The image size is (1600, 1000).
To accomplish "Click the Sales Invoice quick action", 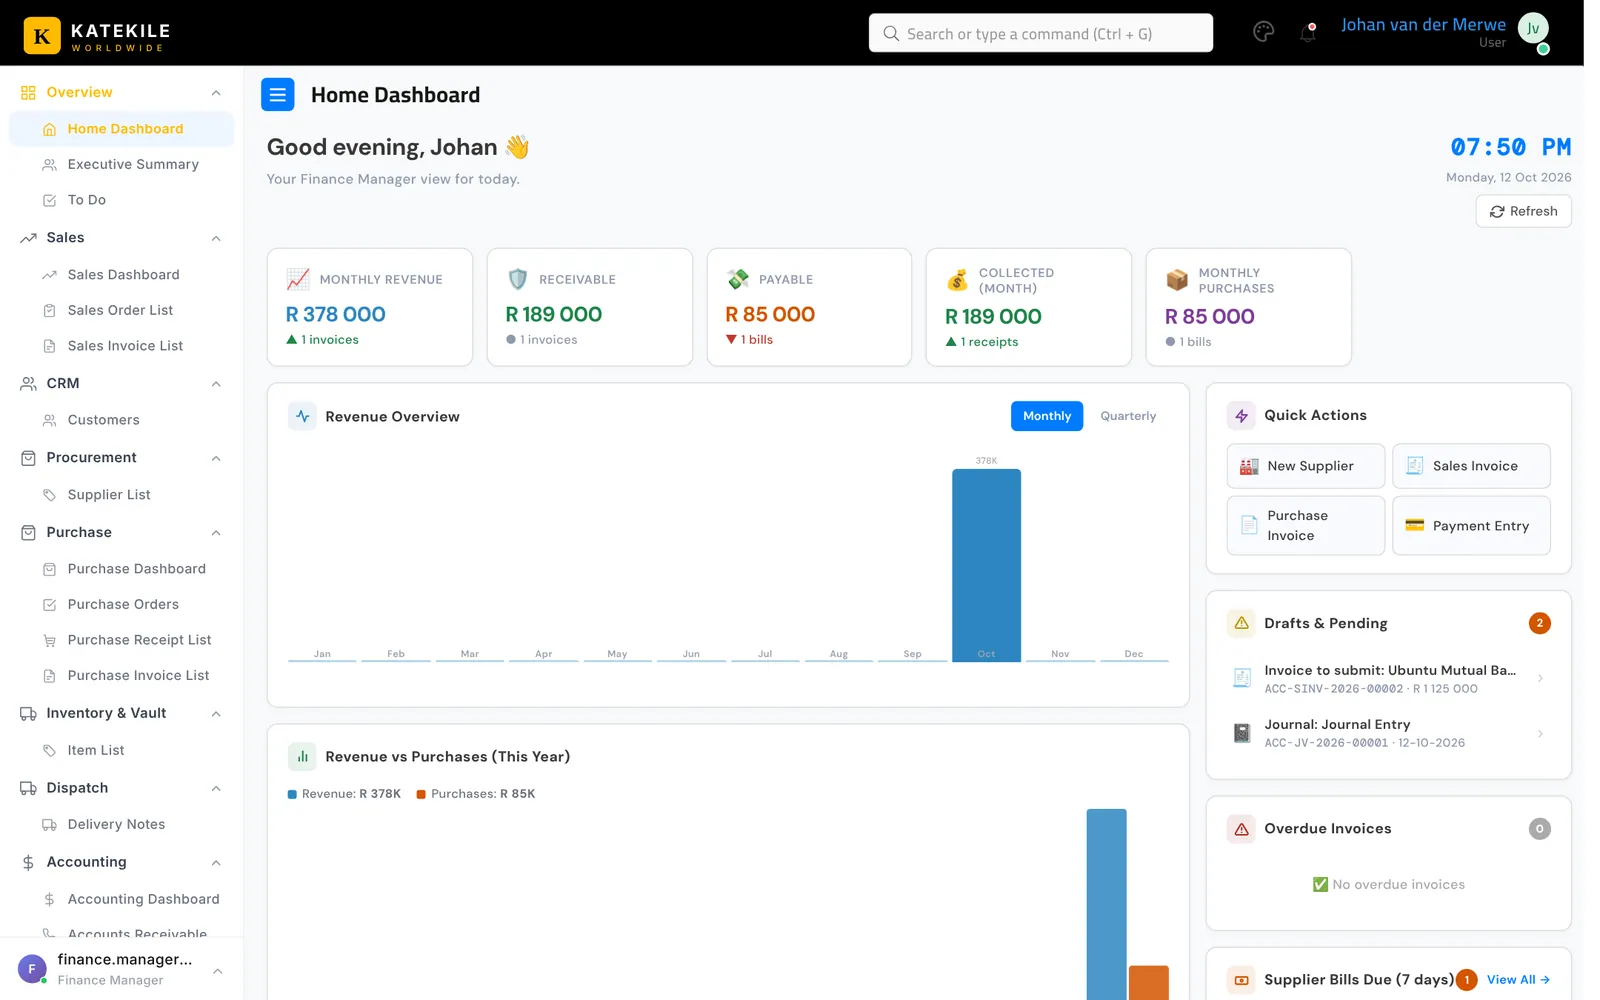I will click(x=1471, y=466).
